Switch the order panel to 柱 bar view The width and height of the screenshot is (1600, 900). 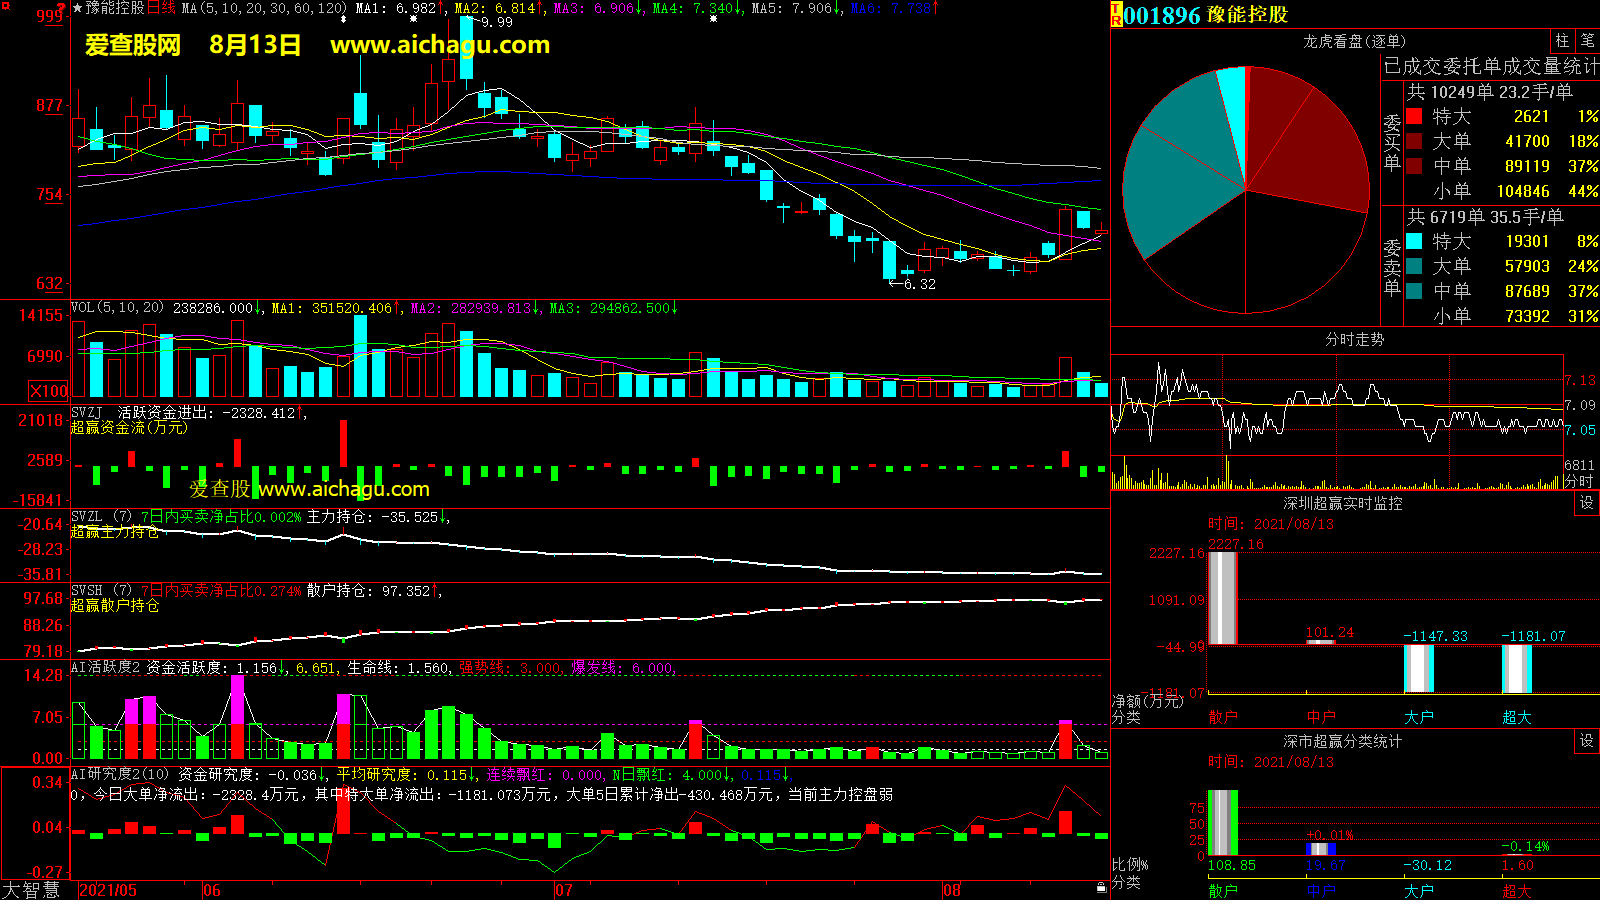coord(1562,41)
